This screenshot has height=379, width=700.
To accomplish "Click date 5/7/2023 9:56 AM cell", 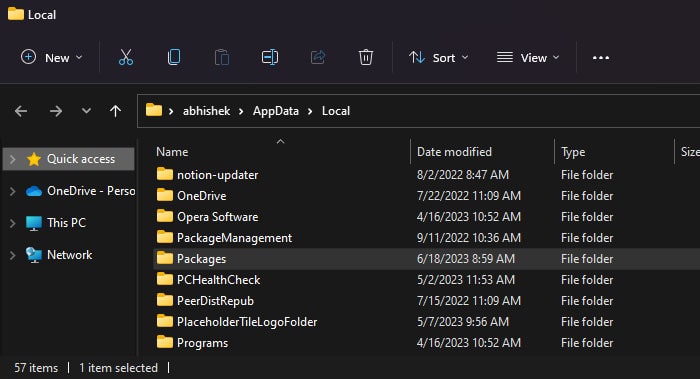I will click(462, 321).
